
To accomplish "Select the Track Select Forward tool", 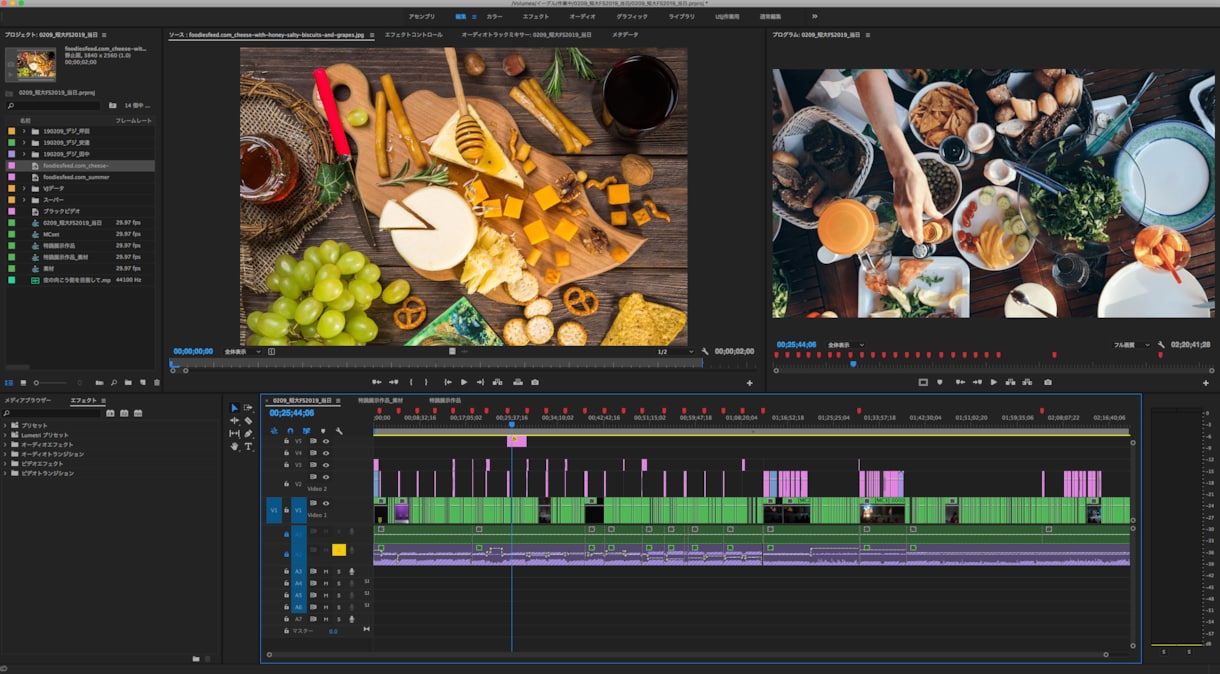I will (248, 408).
